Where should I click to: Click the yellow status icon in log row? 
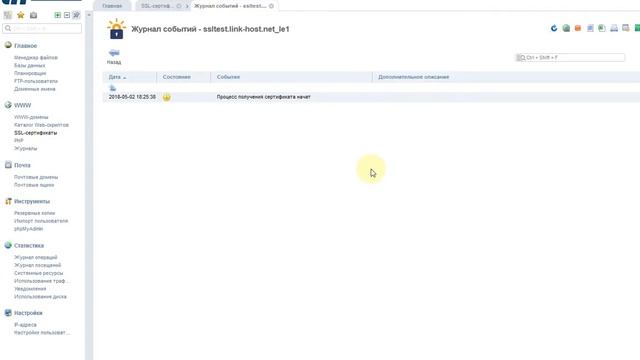tap(167, 97)
